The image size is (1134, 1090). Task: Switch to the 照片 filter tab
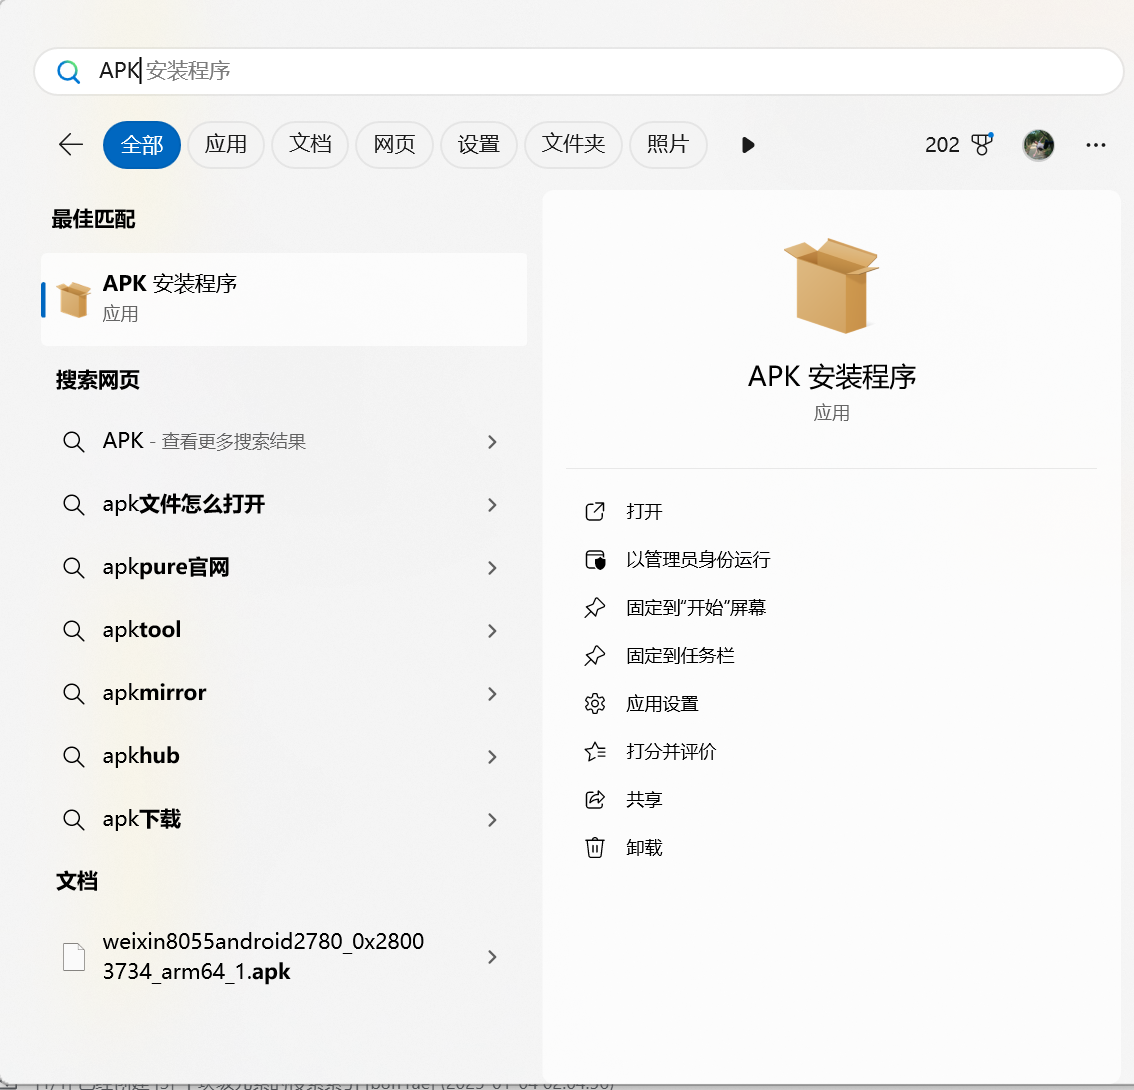[x=668, y=145]
